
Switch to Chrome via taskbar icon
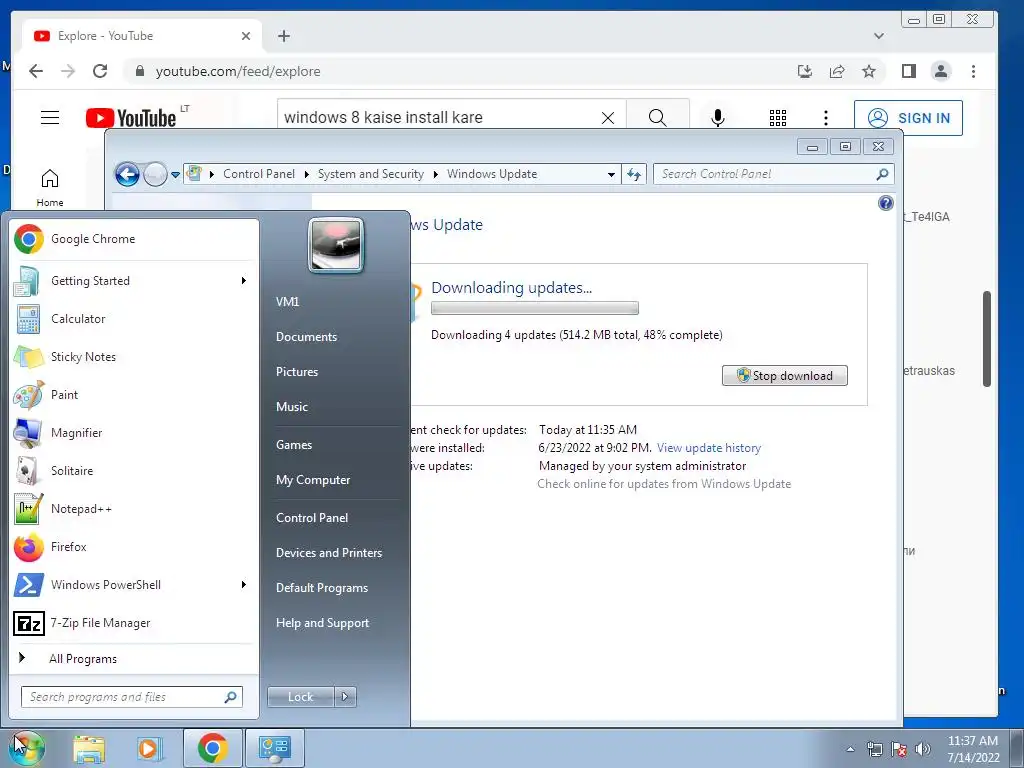(212, 748)
